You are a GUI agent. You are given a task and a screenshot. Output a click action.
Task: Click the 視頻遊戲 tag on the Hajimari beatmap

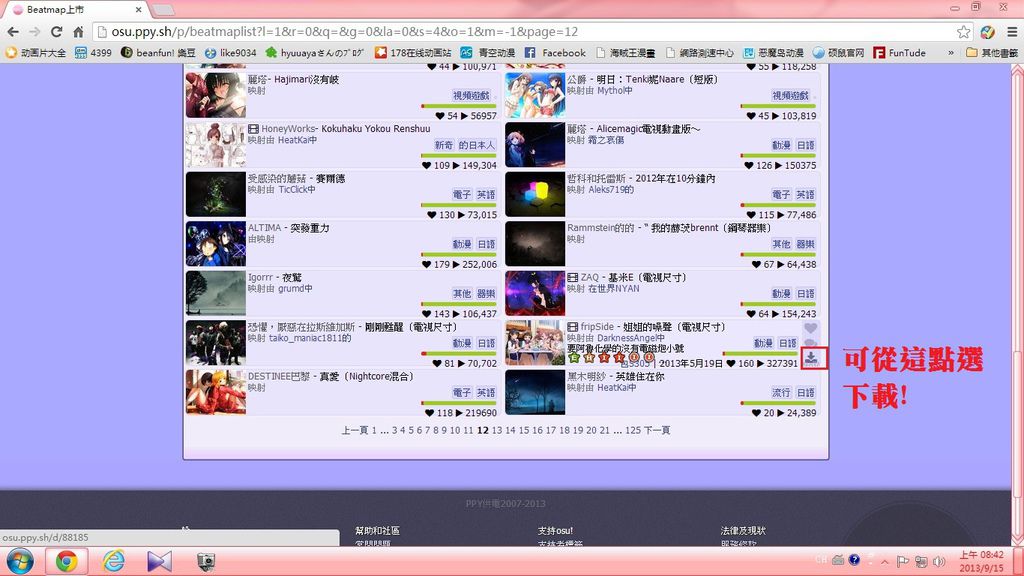[x=471, y=95]
